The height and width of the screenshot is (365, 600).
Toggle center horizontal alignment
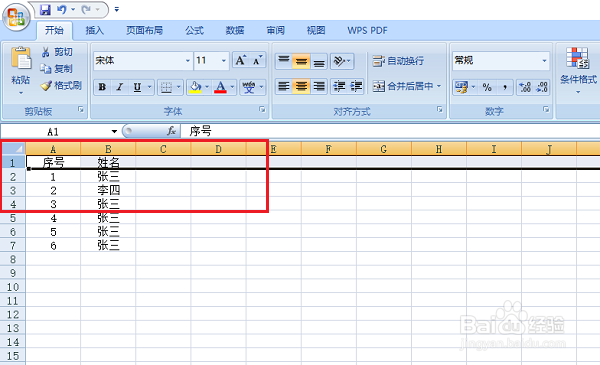point(301,86)
